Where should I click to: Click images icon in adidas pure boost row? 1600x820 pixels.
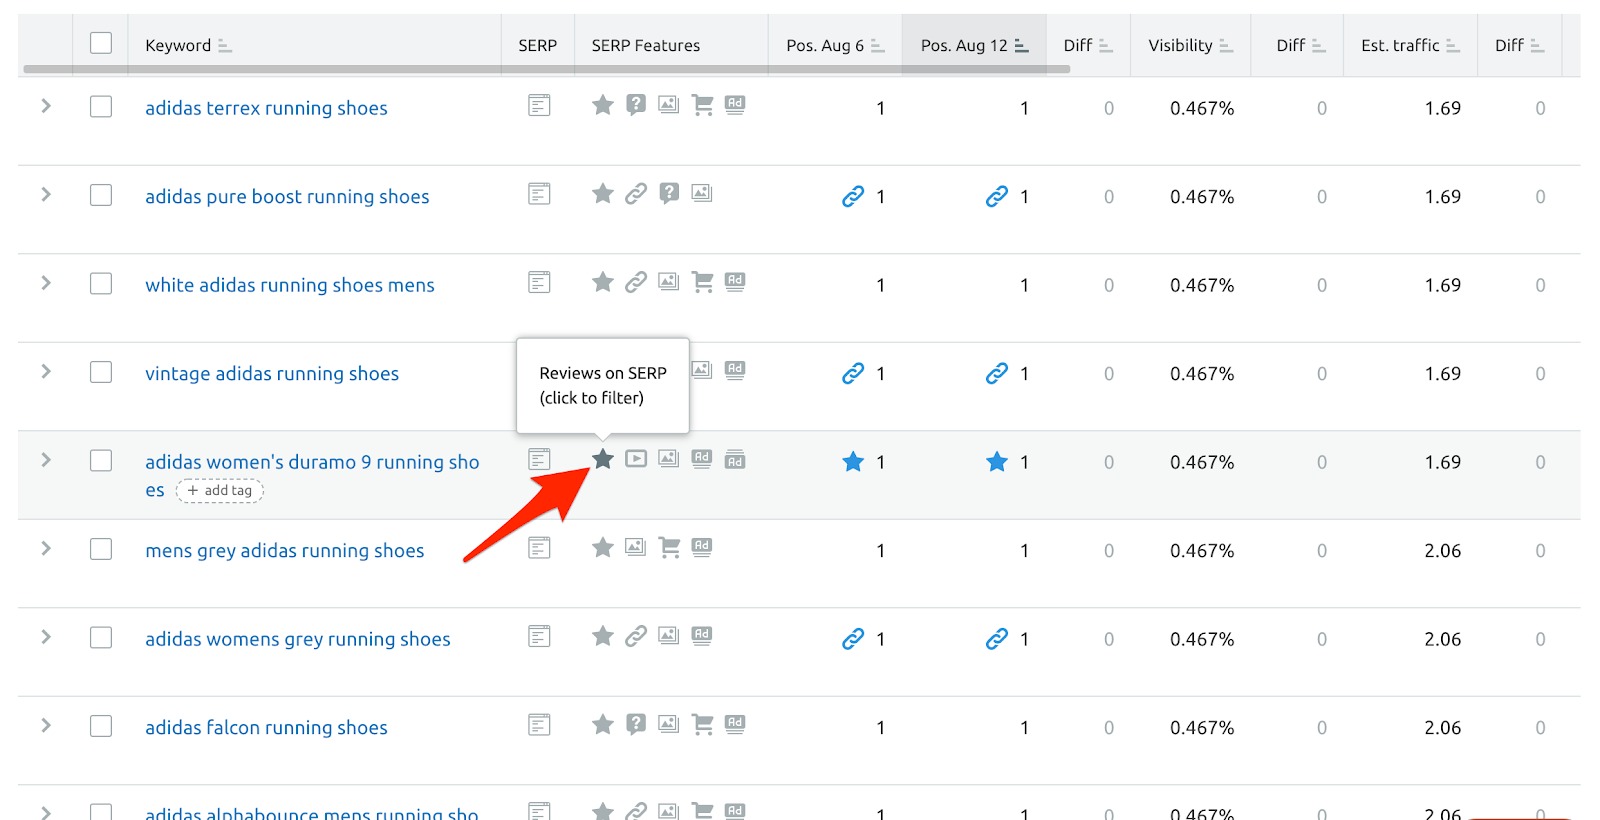pos(702,193)
